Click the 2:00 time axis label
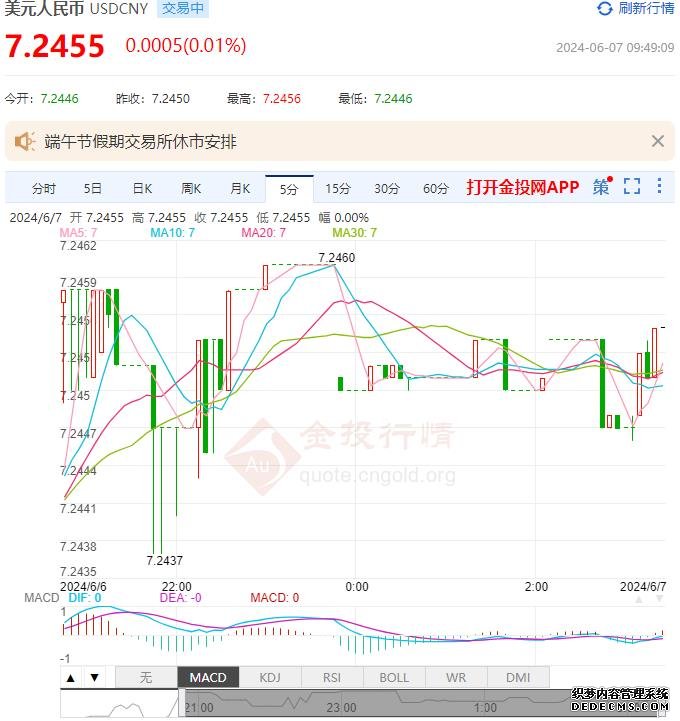The image size is (680, 721). pos(536,587)
